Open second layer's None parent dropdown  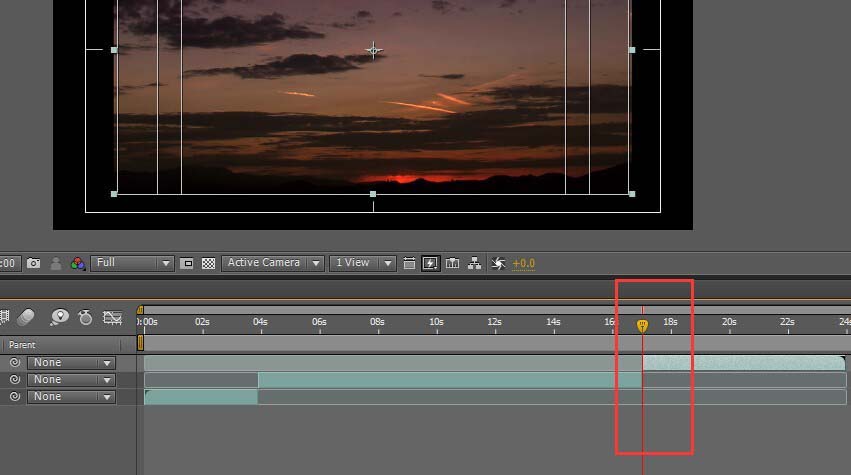click(72, 379)
